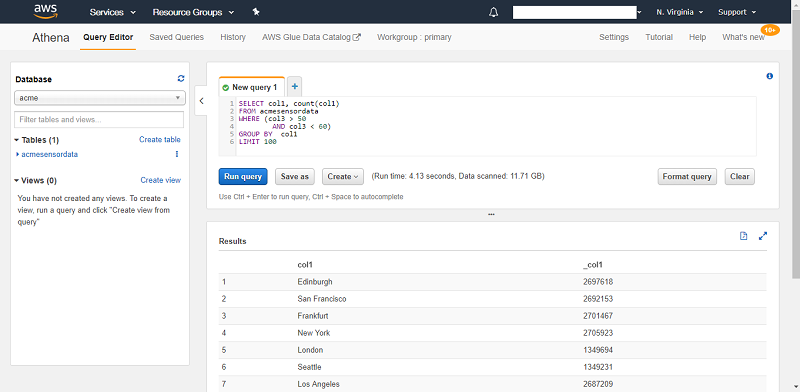Click the Create view link
This screenshot has height=392, width=800.
[x=160, y=181]
